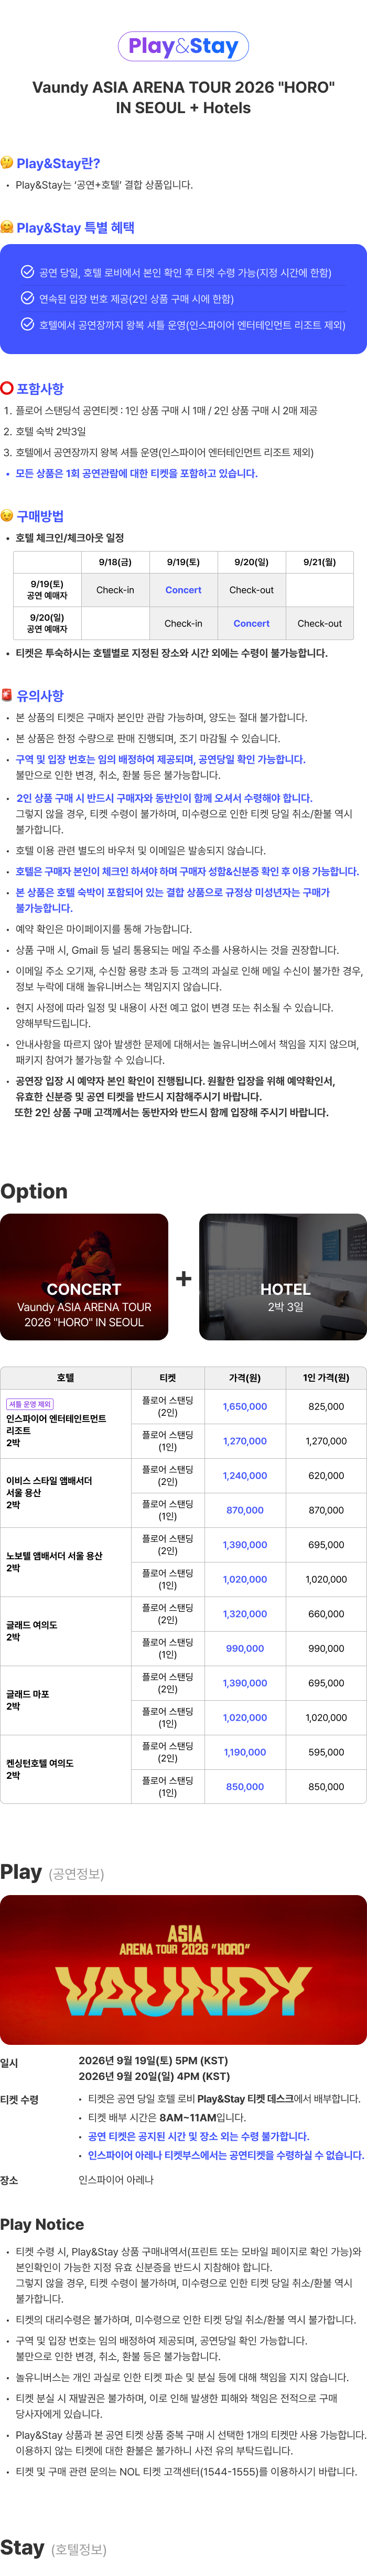The width and height of the screenshot is (367, 2576).
Task: Click the 1,650,000 price for 인스파이어 리조트
Action: coord(245,1406)
